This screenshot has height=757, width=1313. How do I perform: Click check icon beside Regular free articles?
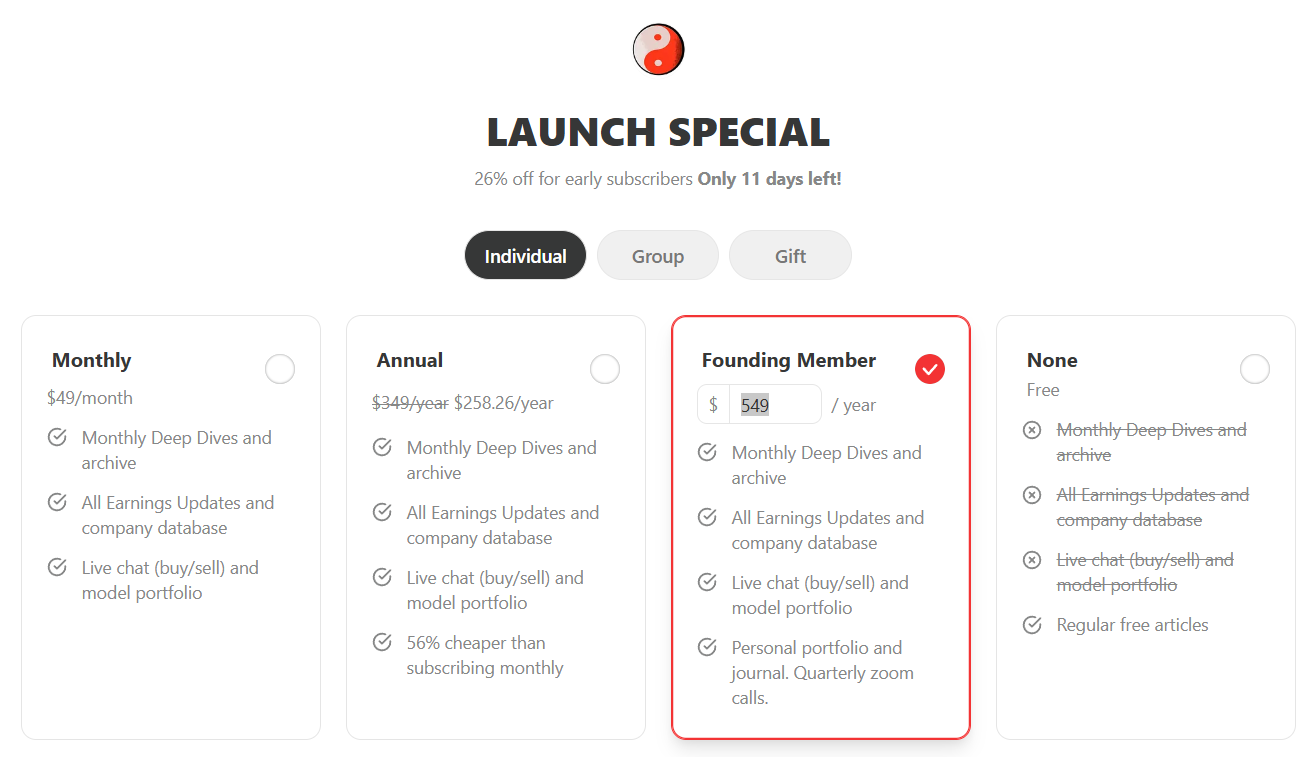pyautogui.click(x=1032, y=625)
